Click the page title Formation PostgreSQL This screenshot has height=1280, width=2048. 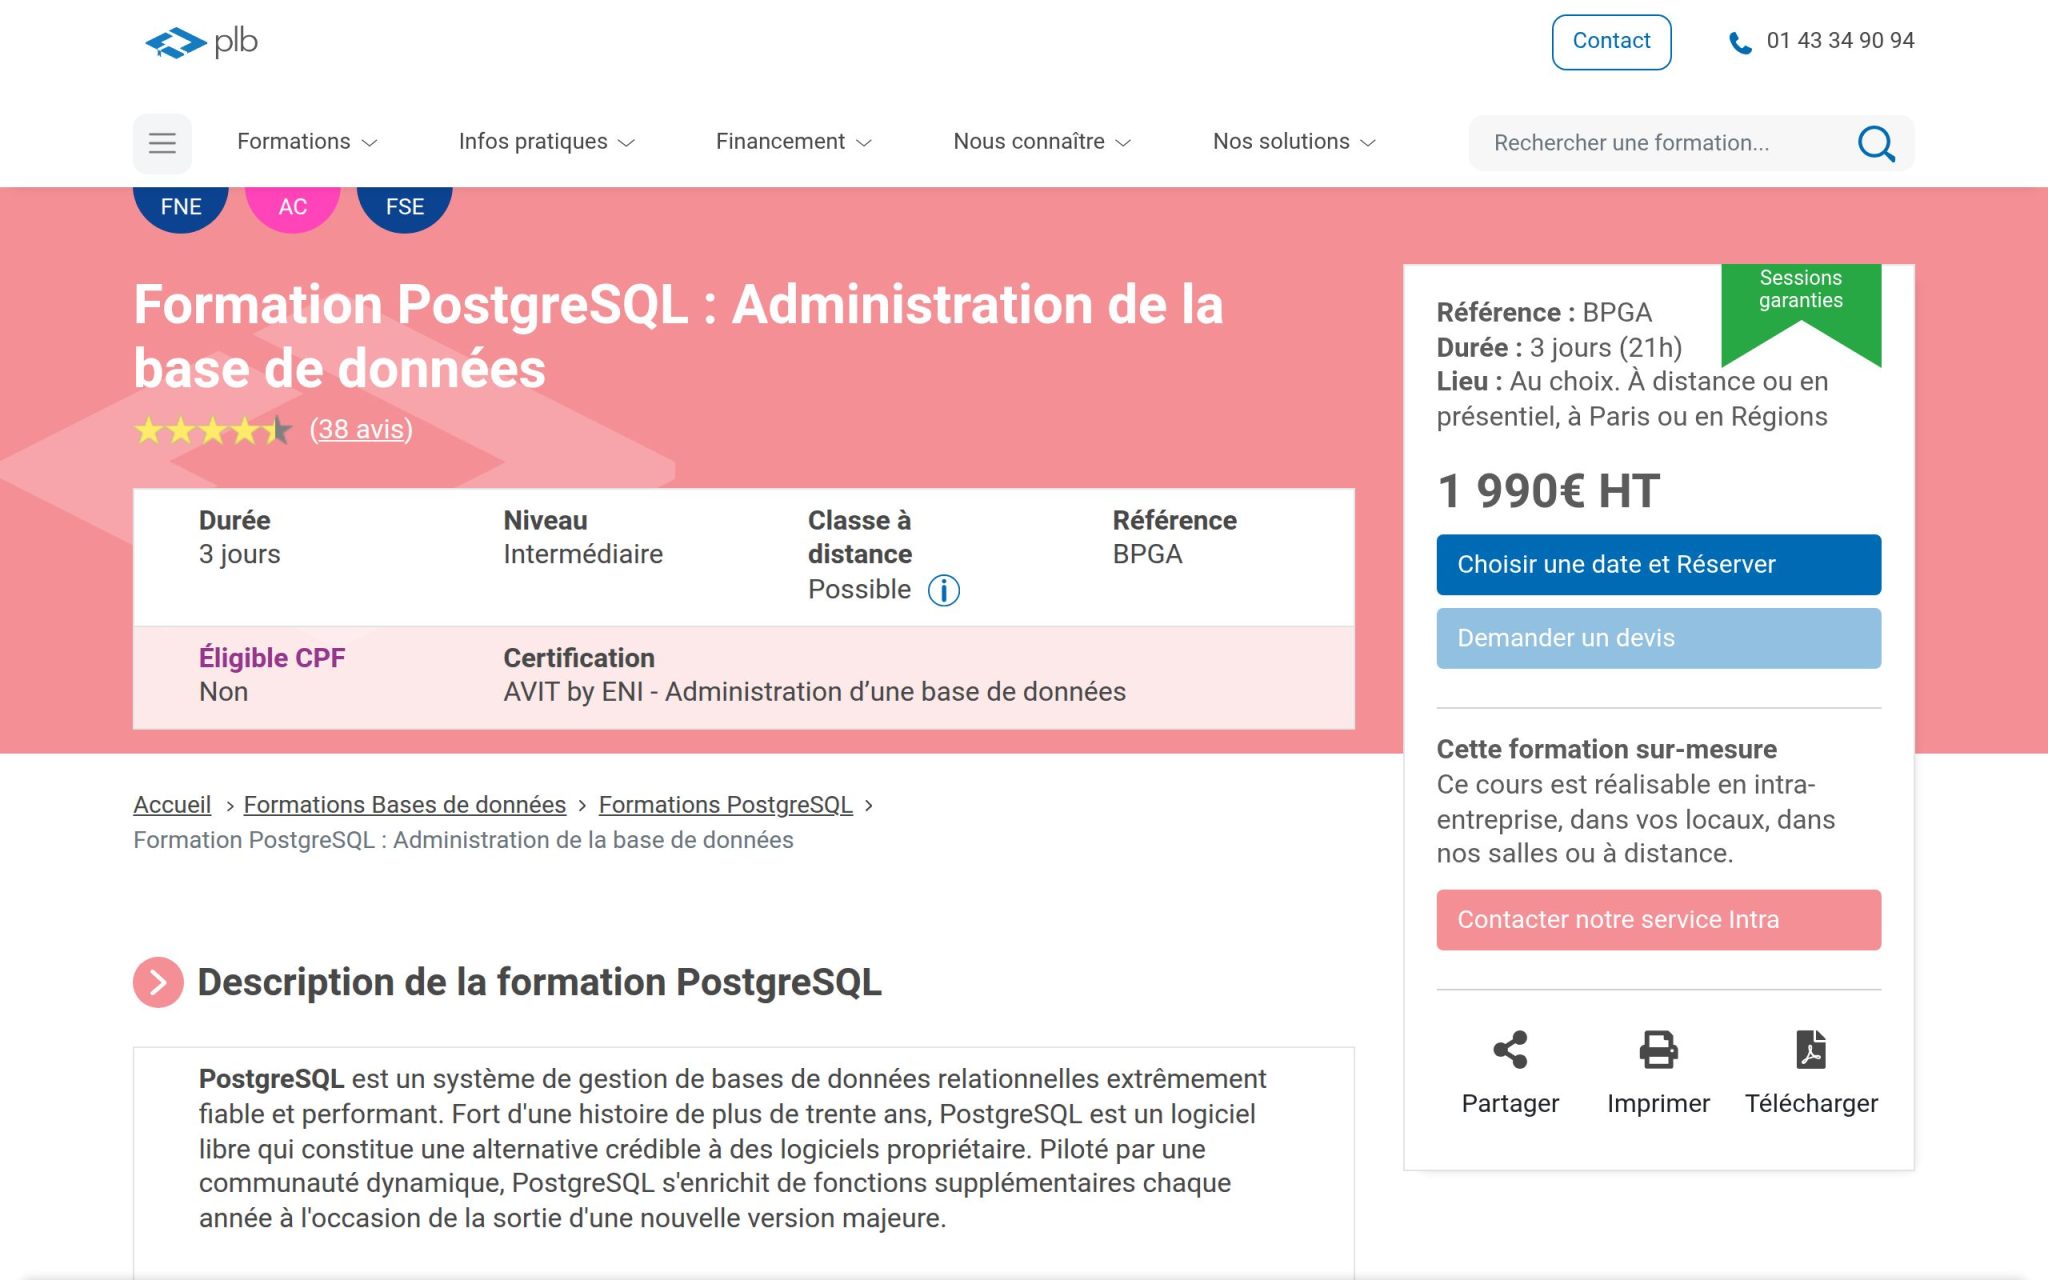tap(678, 336)
